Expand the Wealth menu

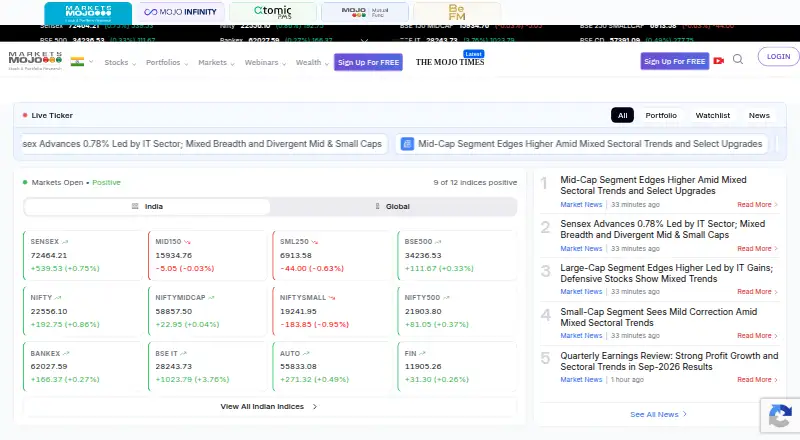pyautogui.click(x=312, y=62)
